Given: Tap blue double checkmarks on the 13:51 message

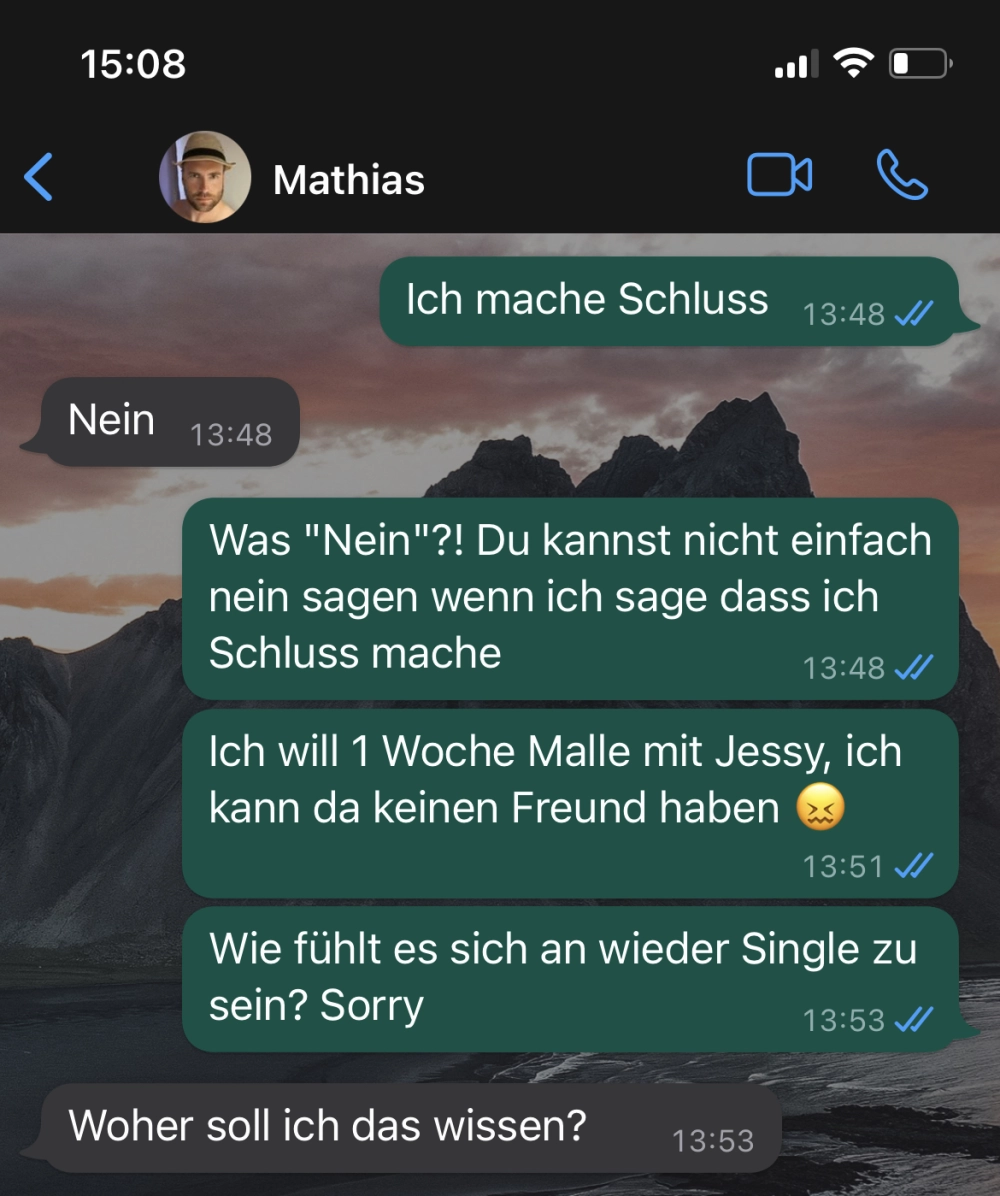Looking at the screenshot, I should pyautogui.click(x=914, y=865).
